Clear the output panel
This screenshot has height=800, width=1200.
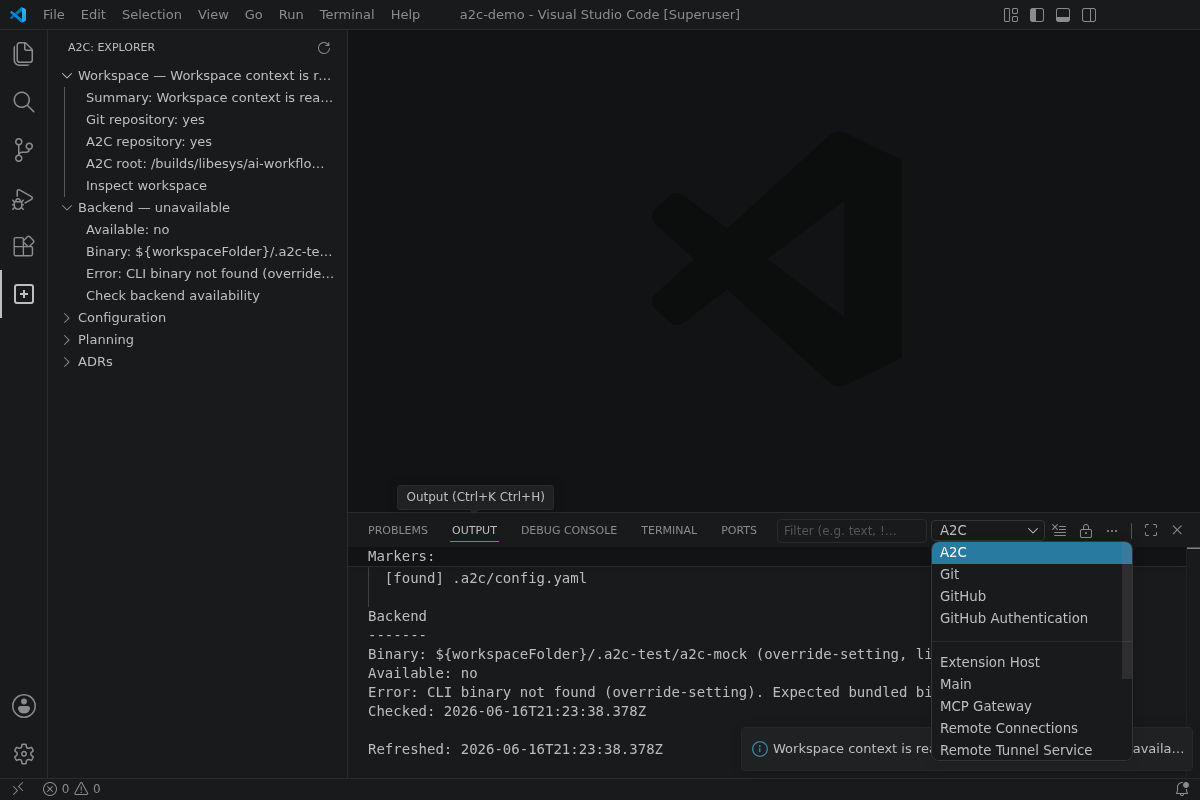tap(1060, 530)
